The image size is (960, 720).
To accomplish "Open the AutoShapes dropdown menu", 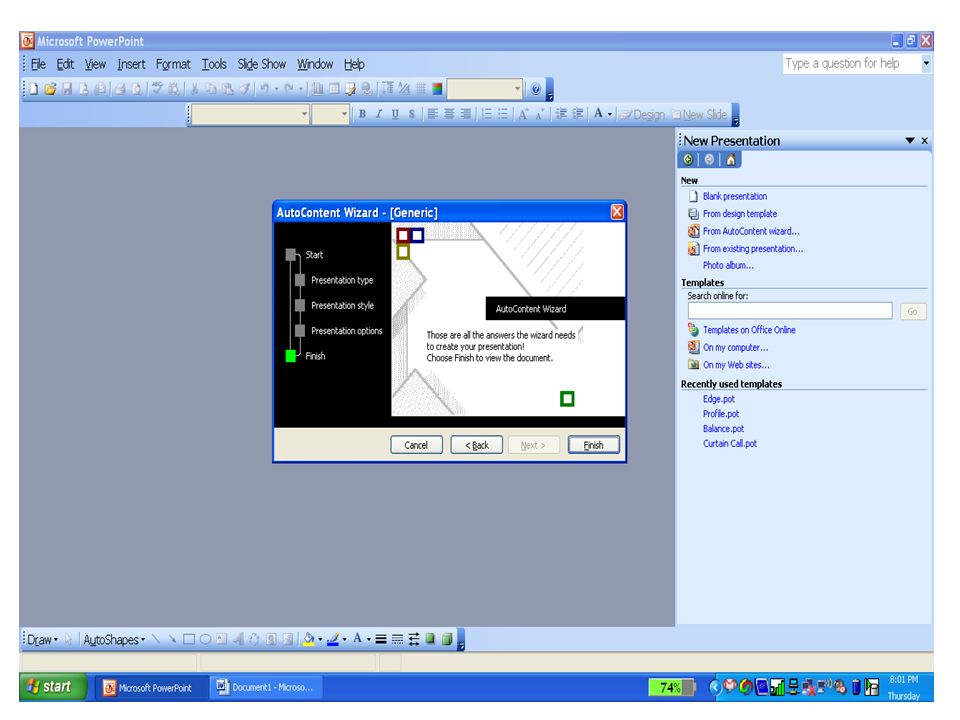I will 114,640.
